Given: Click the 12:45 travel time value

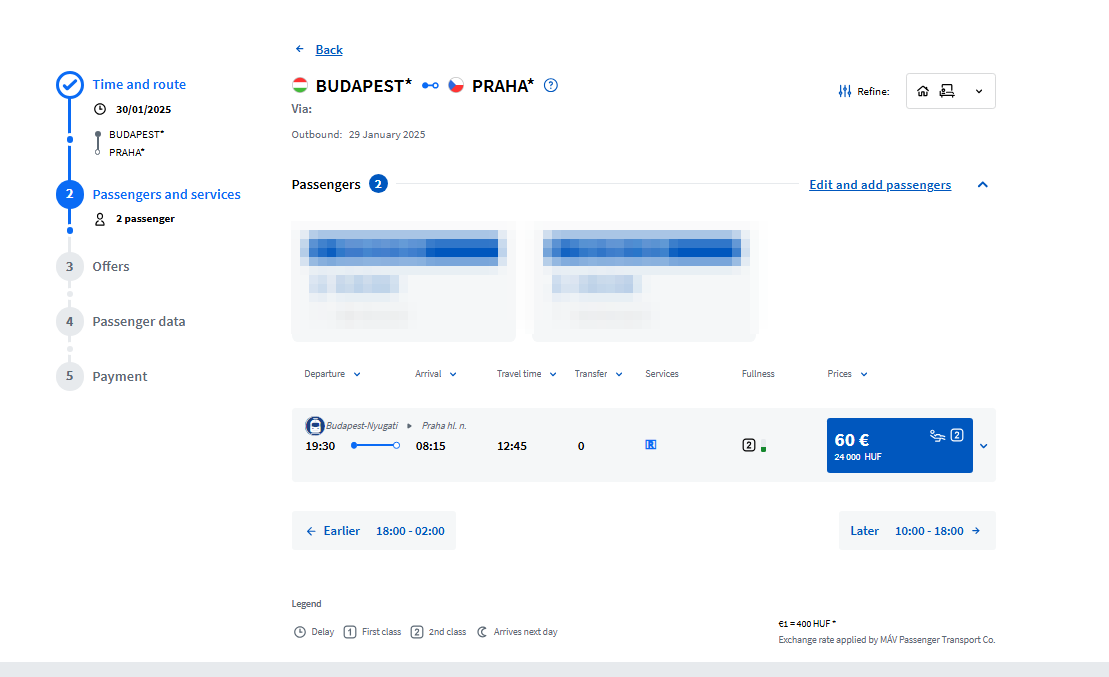Looking at the screenshot, I should tap(512, 446).
